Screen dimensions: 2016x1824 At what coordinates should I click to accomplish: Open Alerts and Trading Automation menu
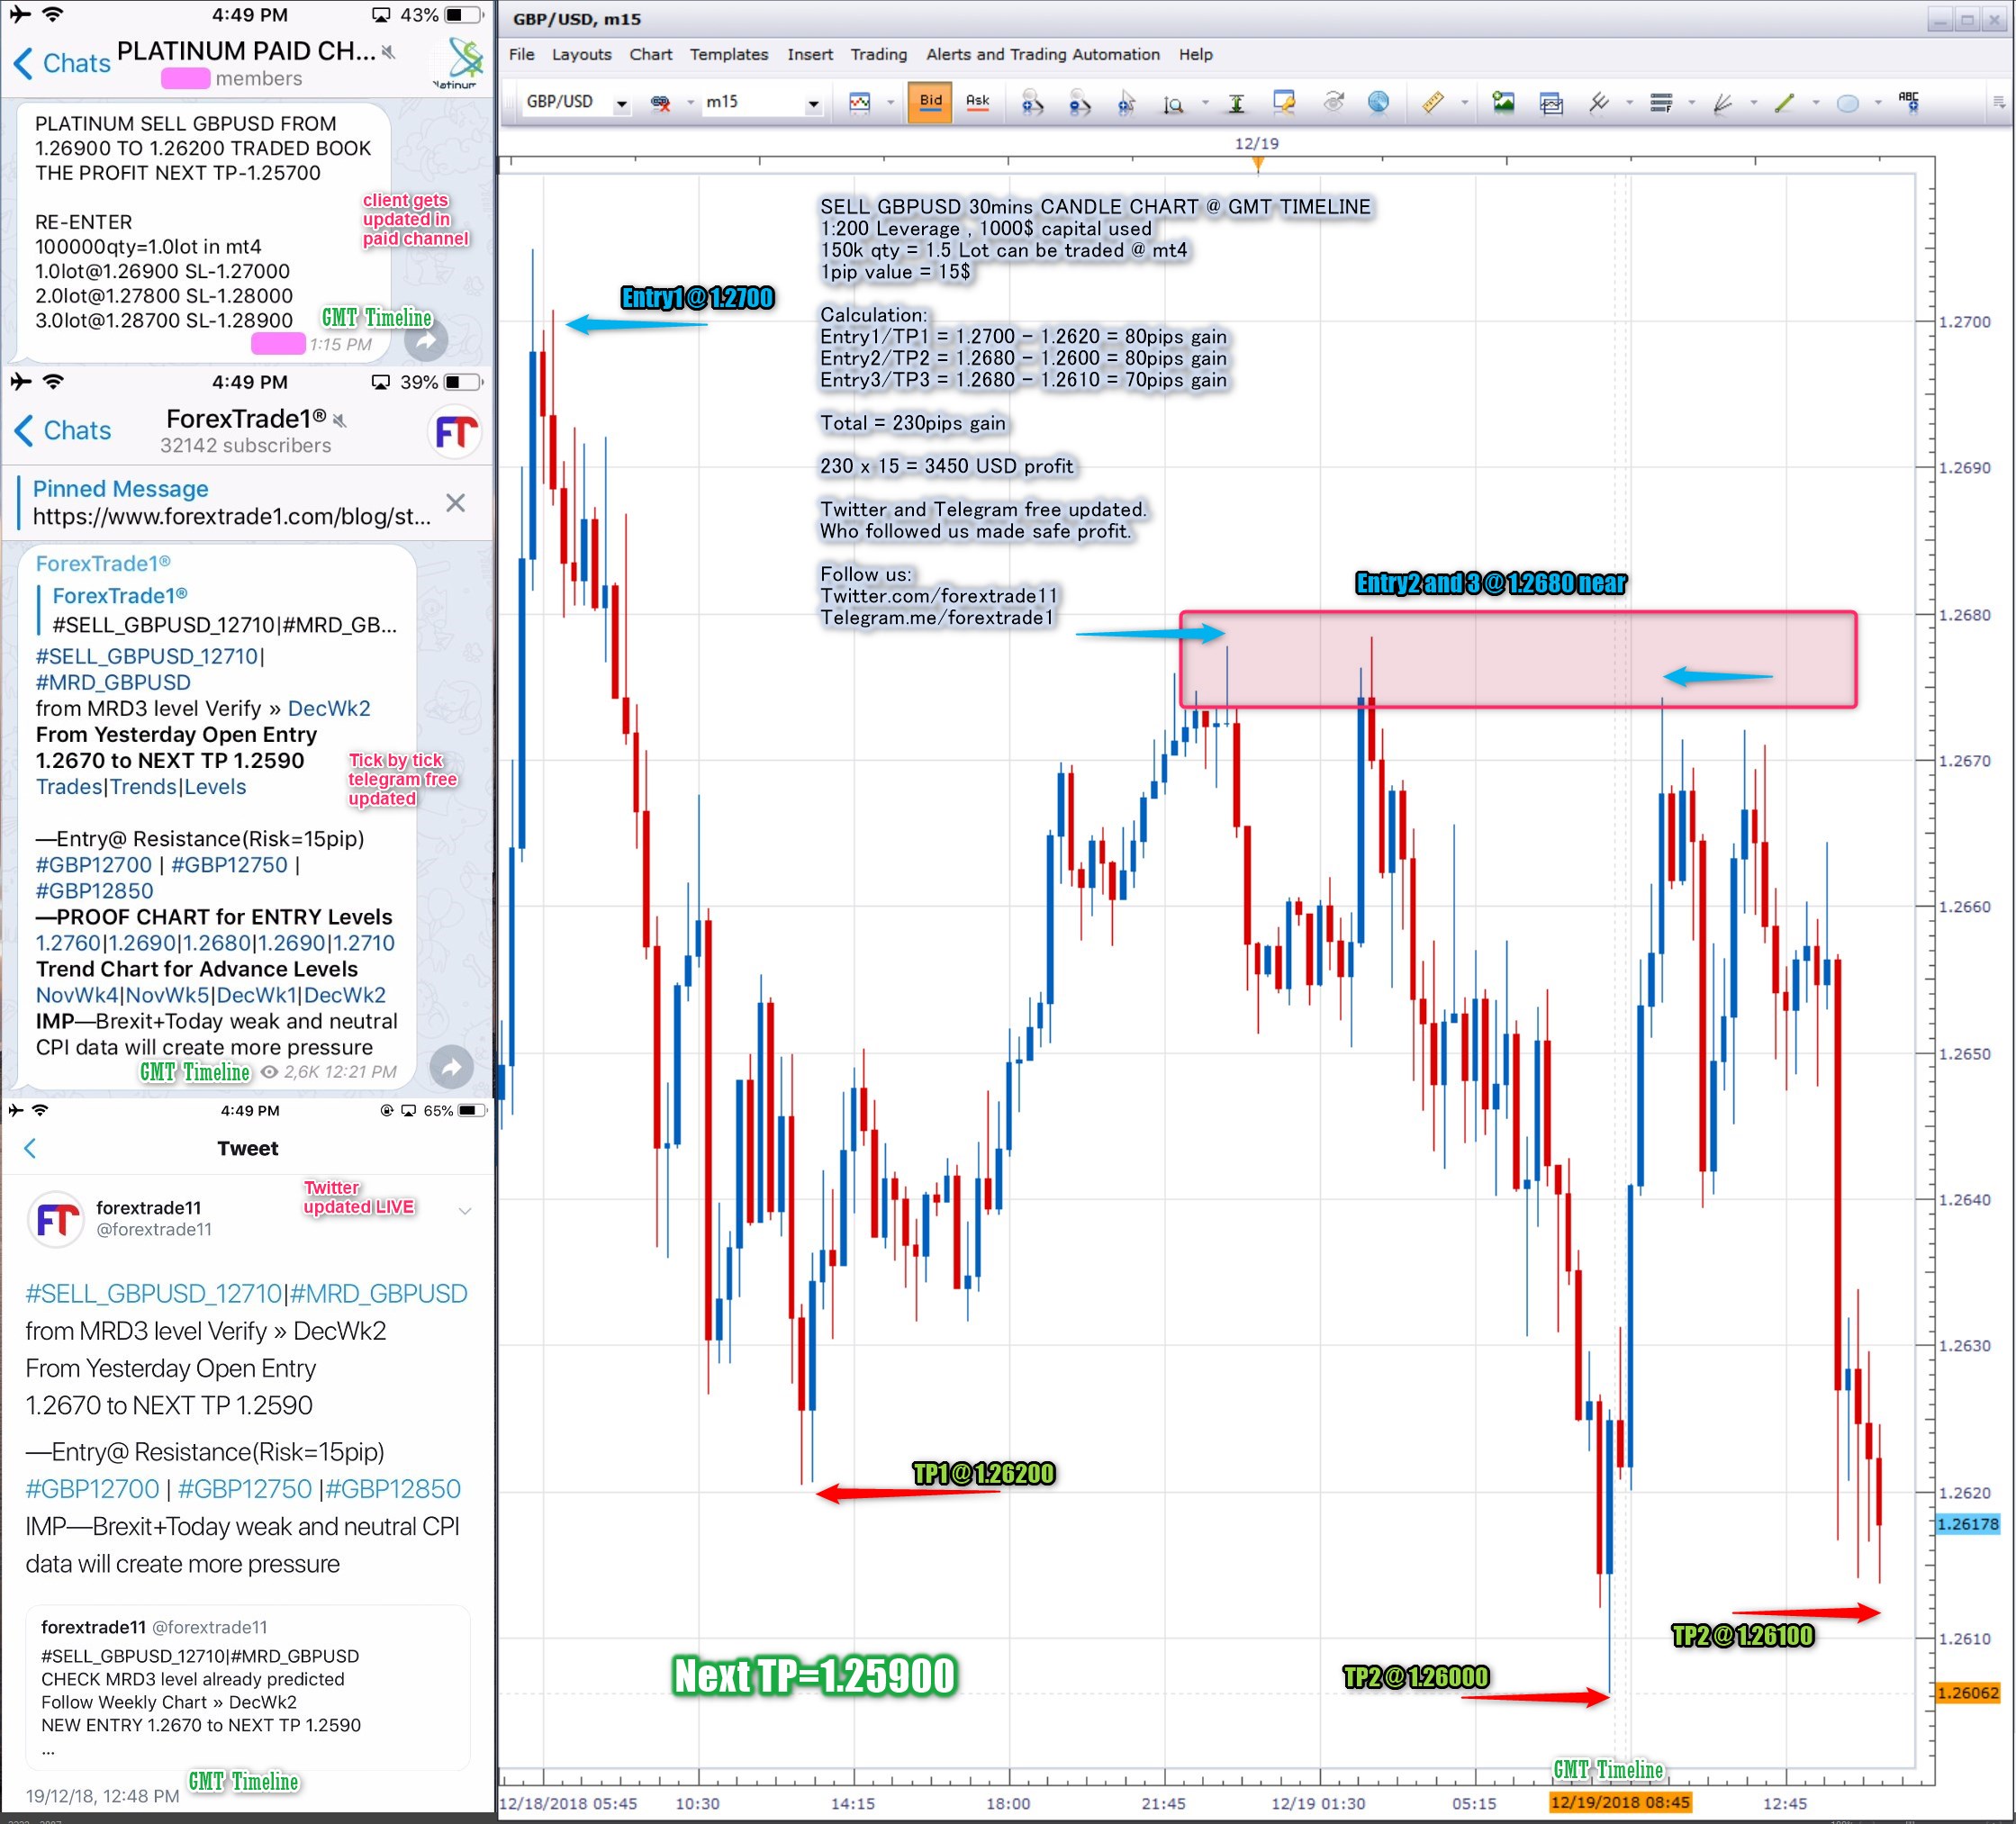coord(1042,54)
